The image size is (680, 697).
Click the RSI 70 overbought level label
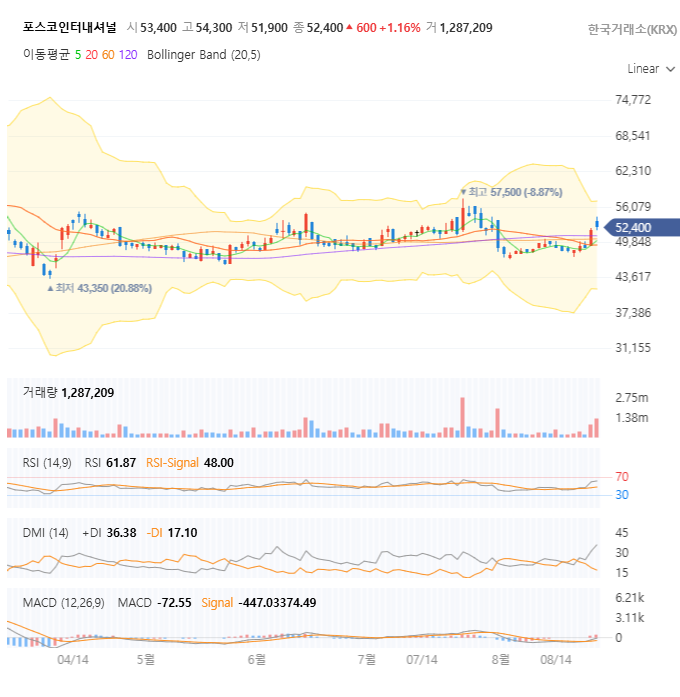click(x=622, y=477)
